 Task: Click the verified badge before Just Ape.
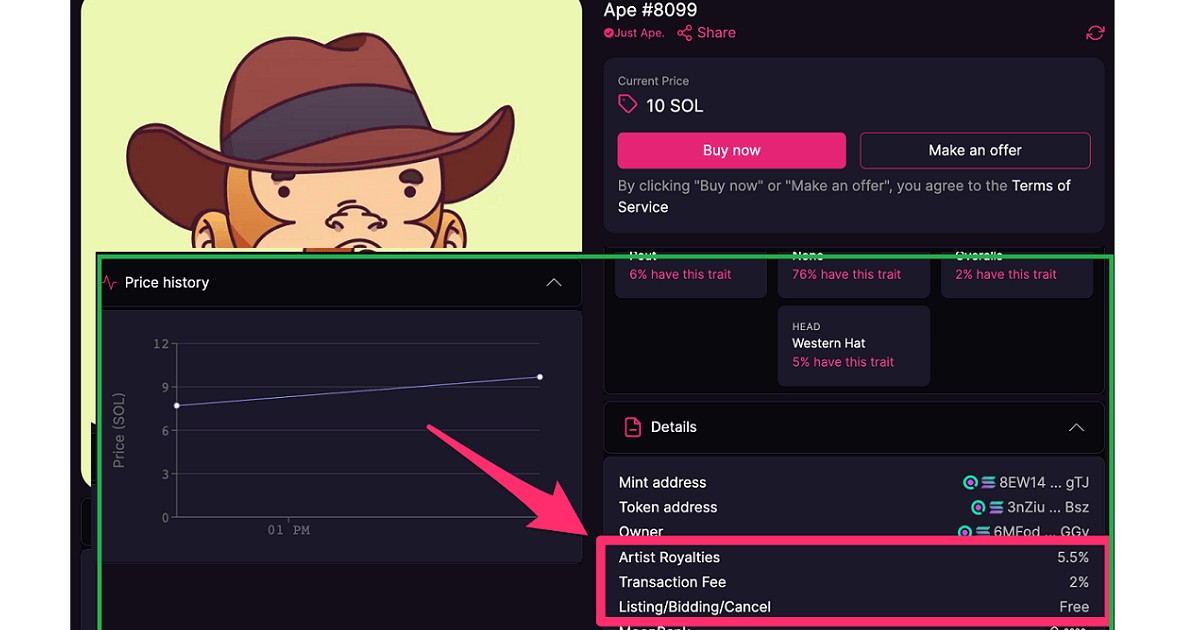click(x=609, y=33)
